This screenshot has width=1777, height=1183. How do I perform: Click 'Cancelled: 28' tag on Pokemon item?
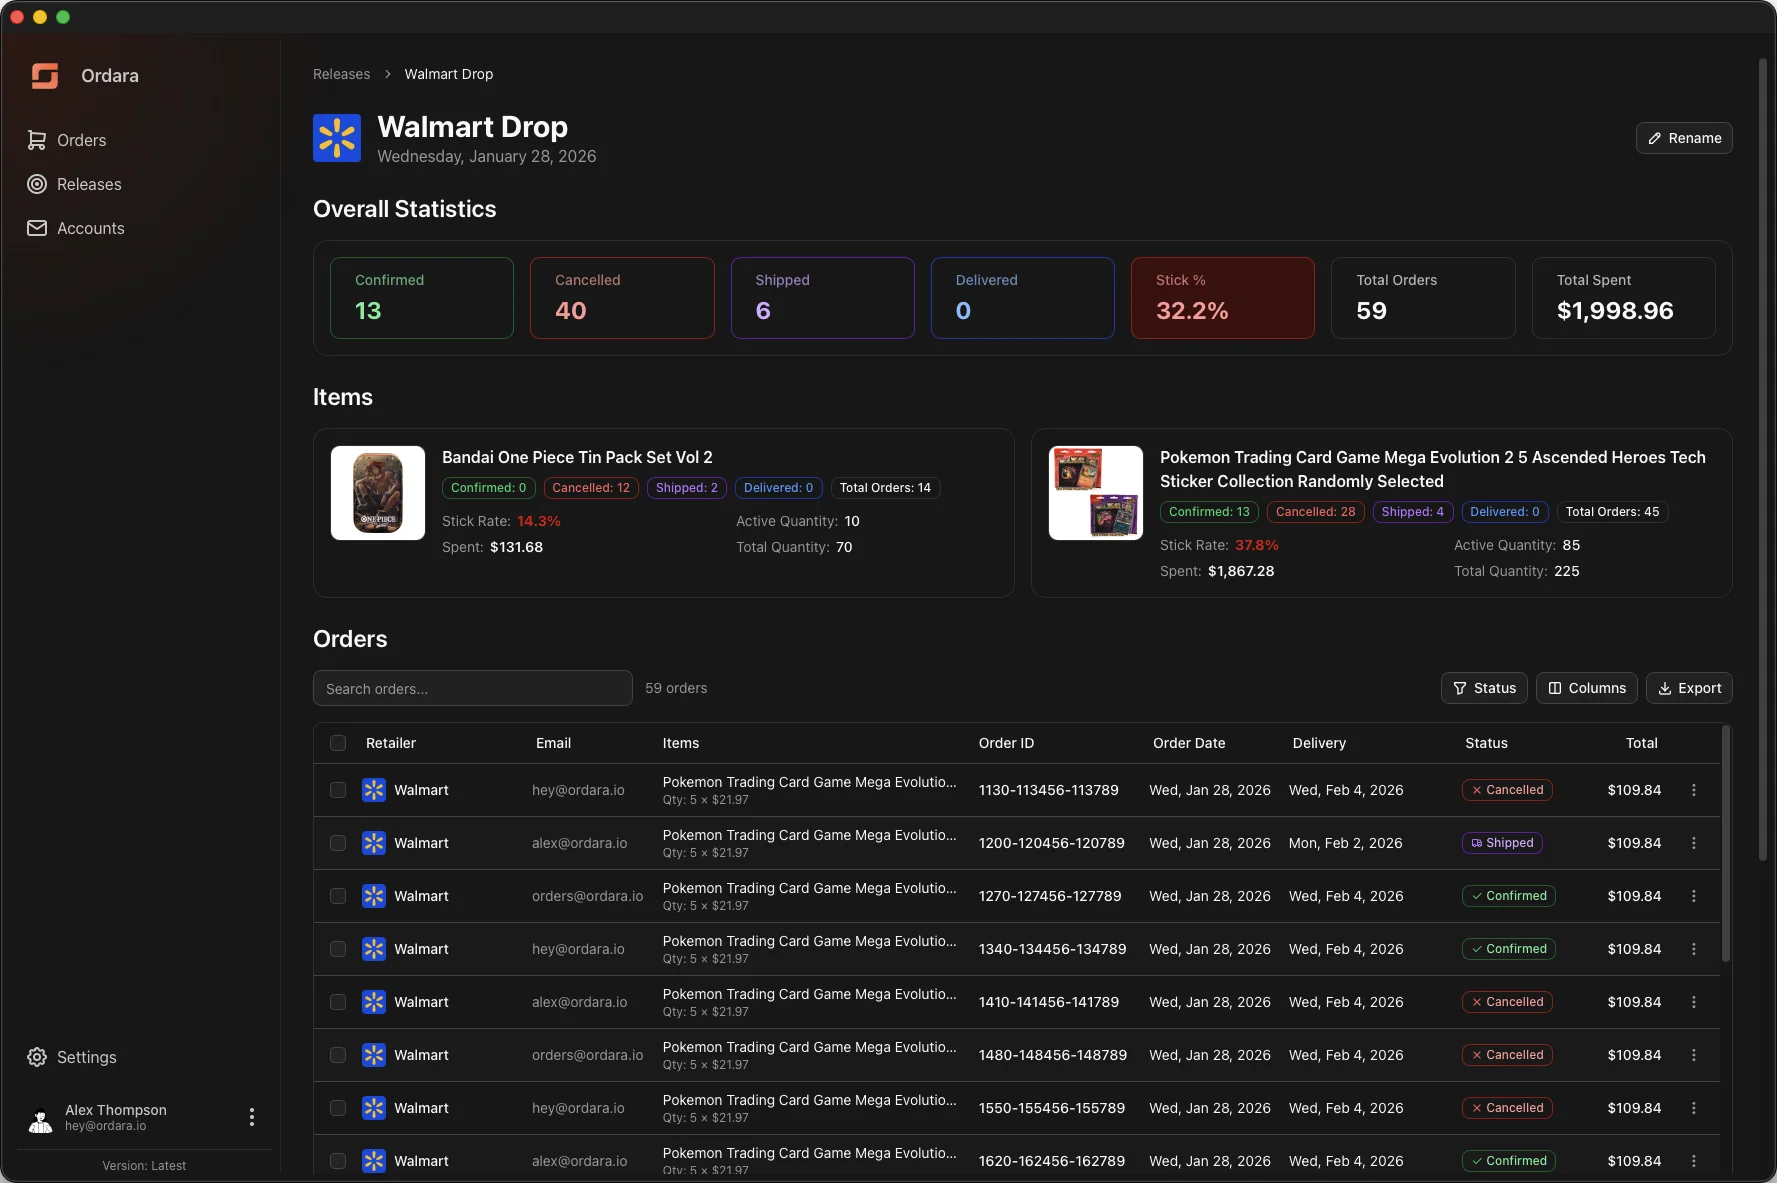click(1315, 512)
